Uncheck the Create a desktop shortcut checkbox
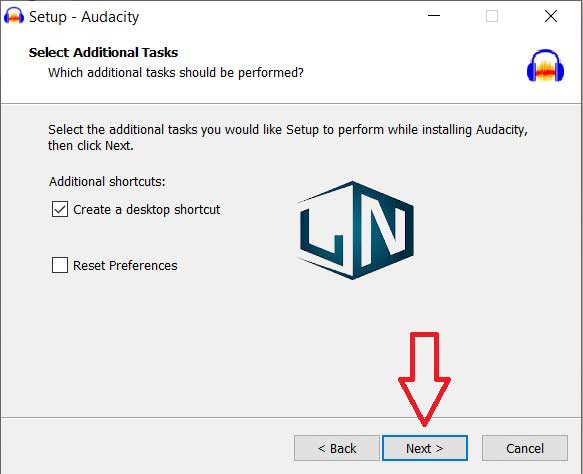The image size is (583, 474). click(60, 209)
